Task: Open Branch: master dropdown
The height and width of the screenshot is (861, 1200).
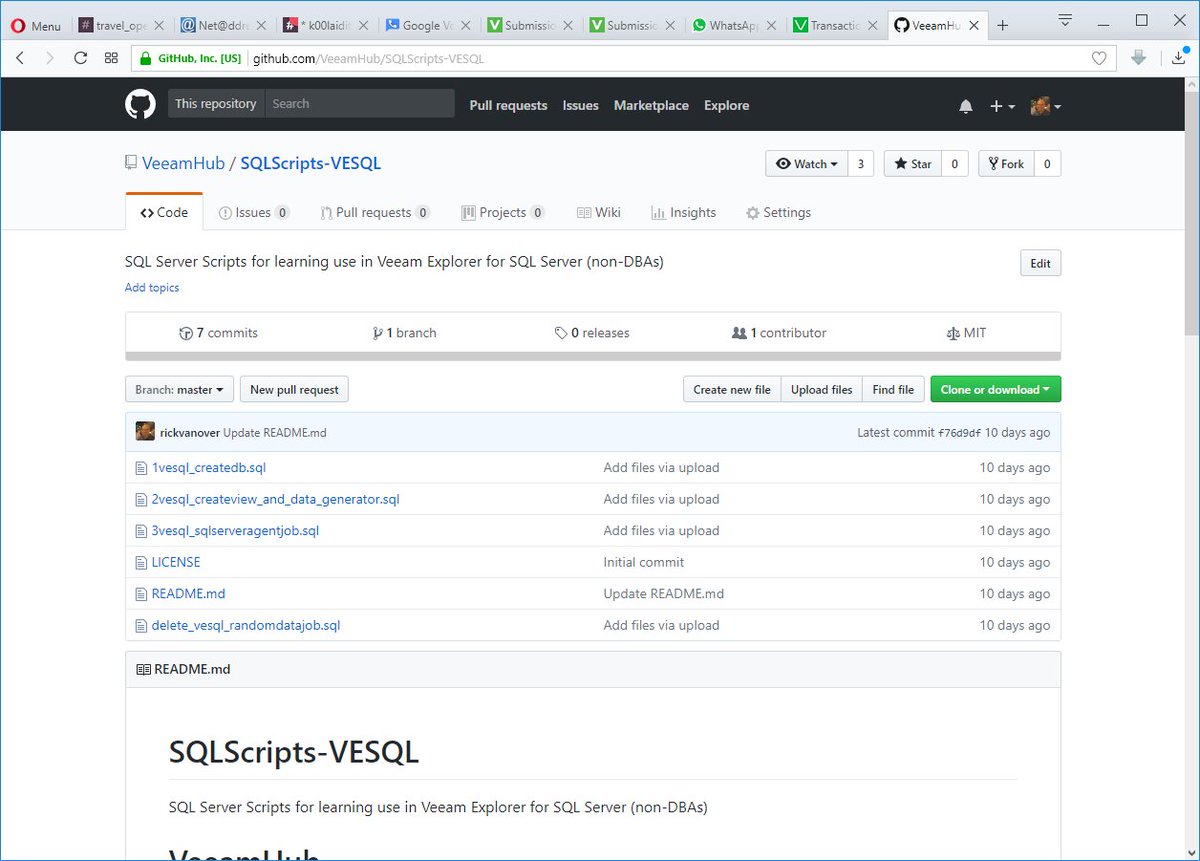Action: 180,390
